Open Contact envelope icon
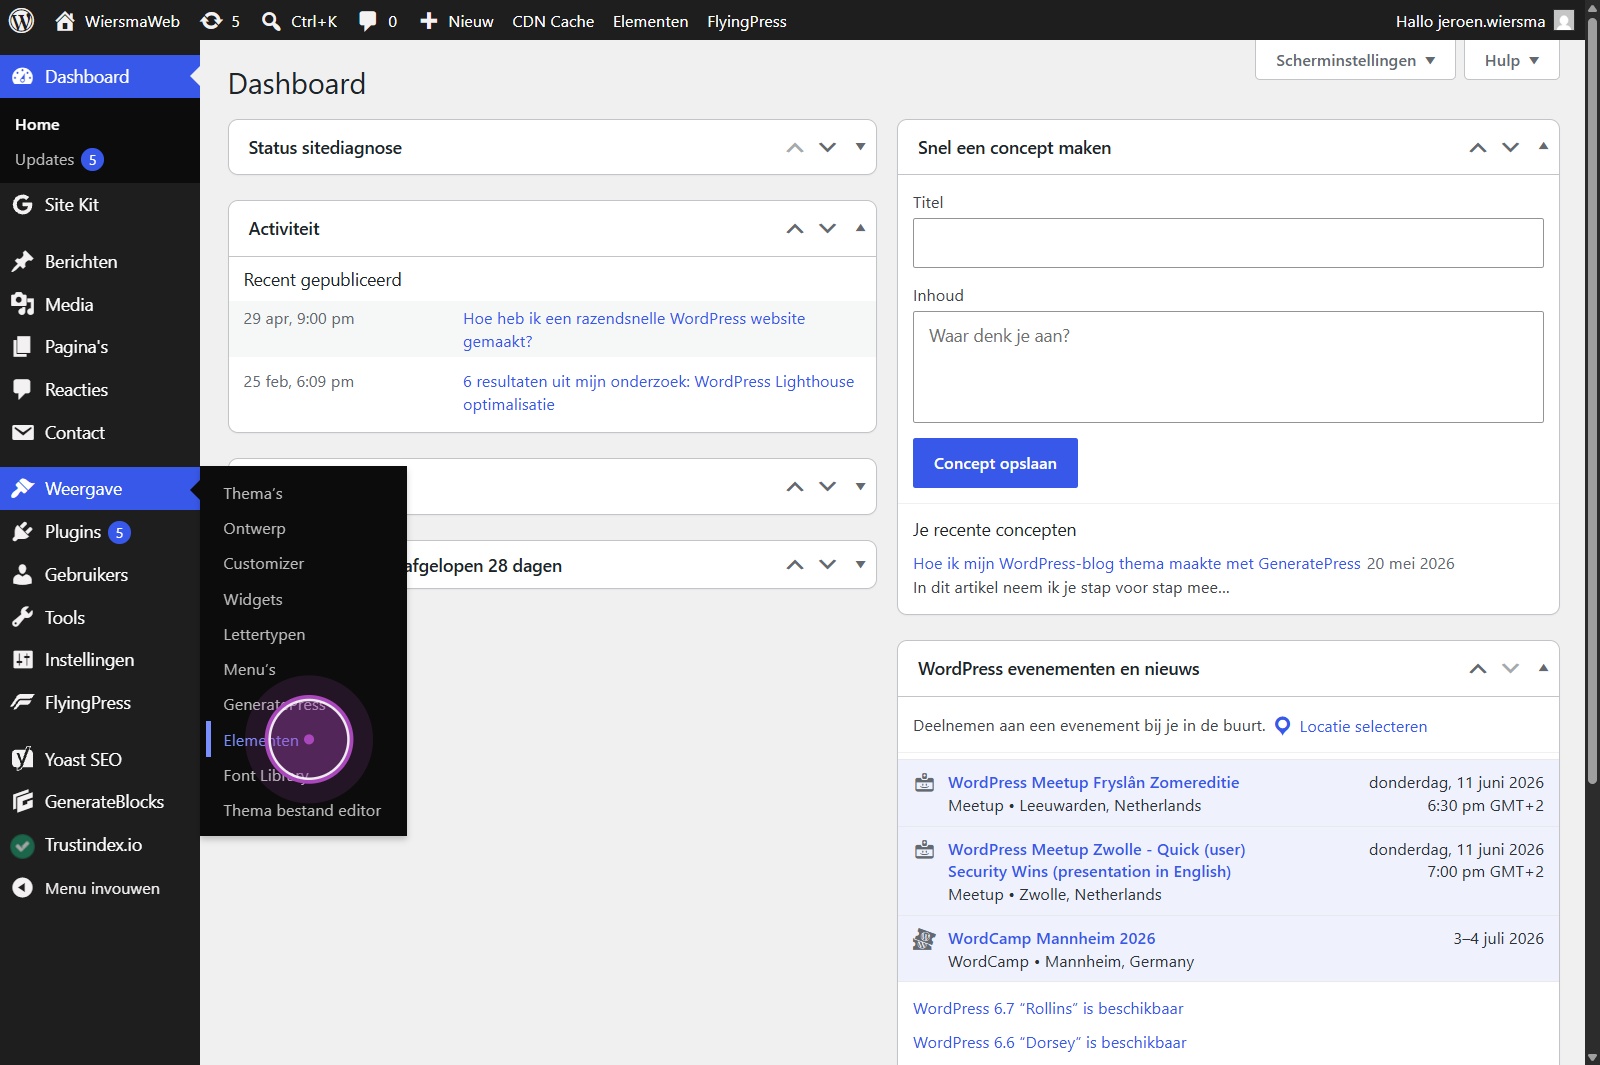The image size is (1600, 1065). click(x=22, y=433)
